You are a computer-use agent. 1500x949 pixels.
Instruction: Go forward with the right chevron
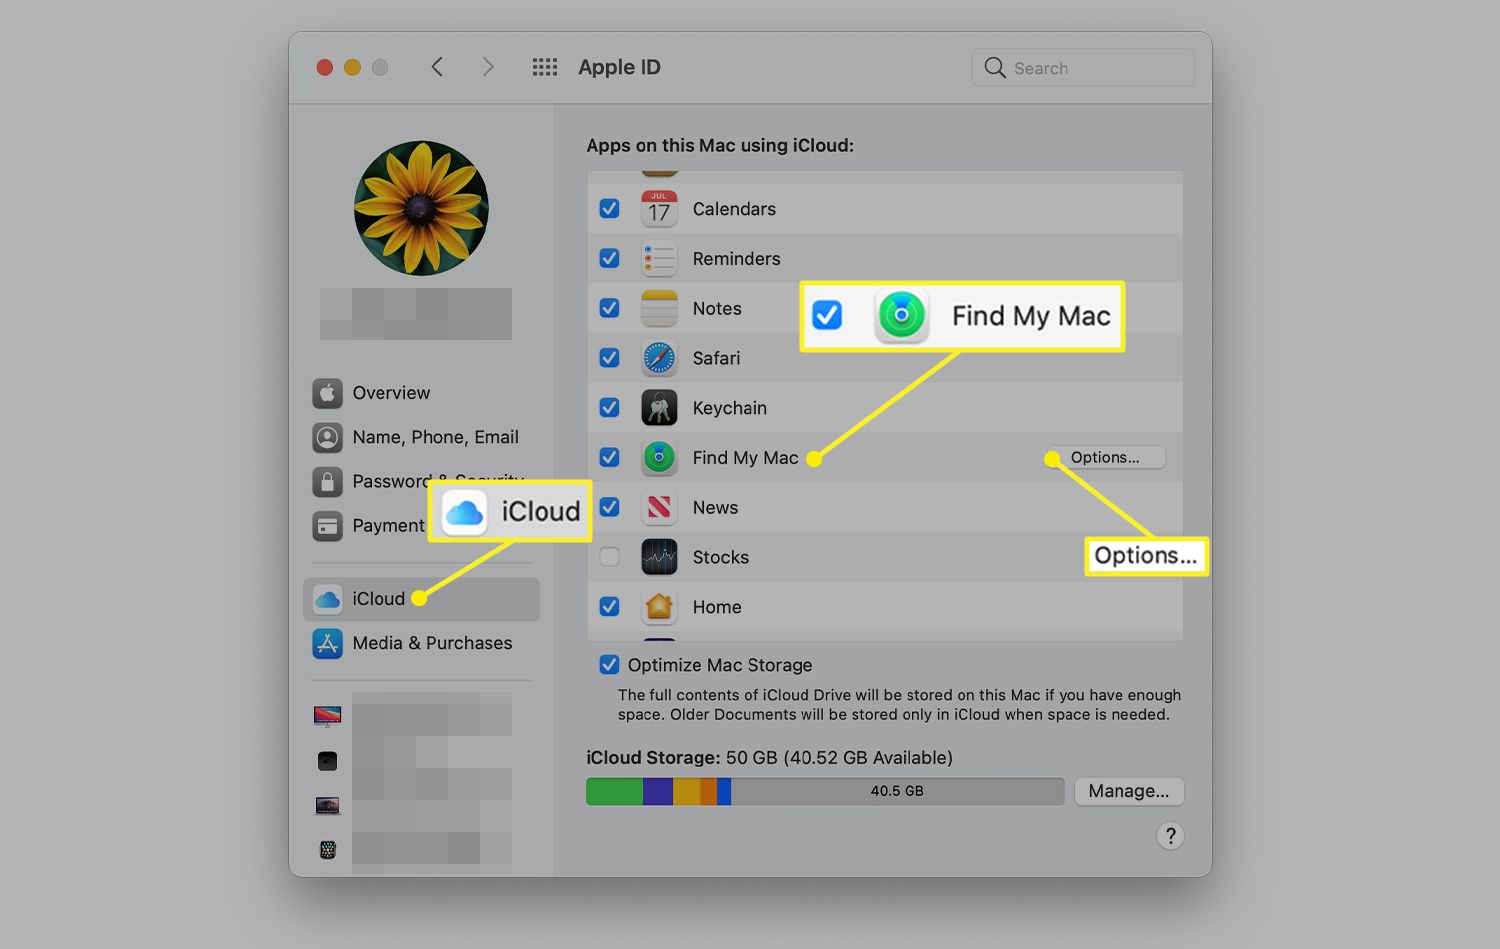488,67
